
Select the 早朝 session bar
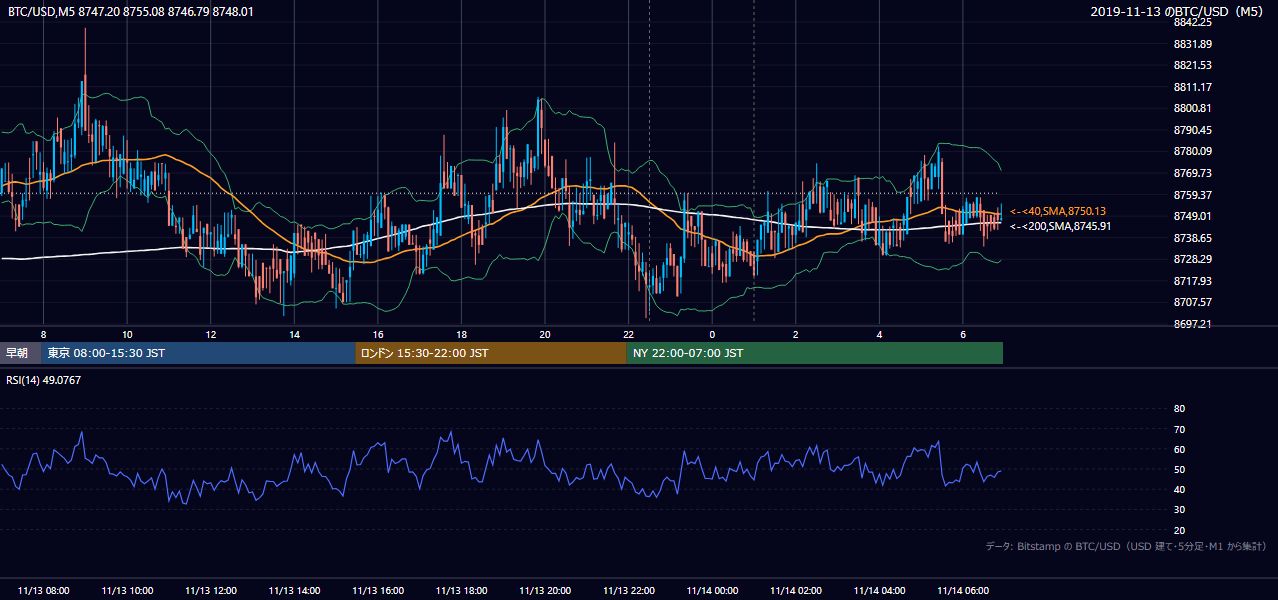click(x=20, y=353)
